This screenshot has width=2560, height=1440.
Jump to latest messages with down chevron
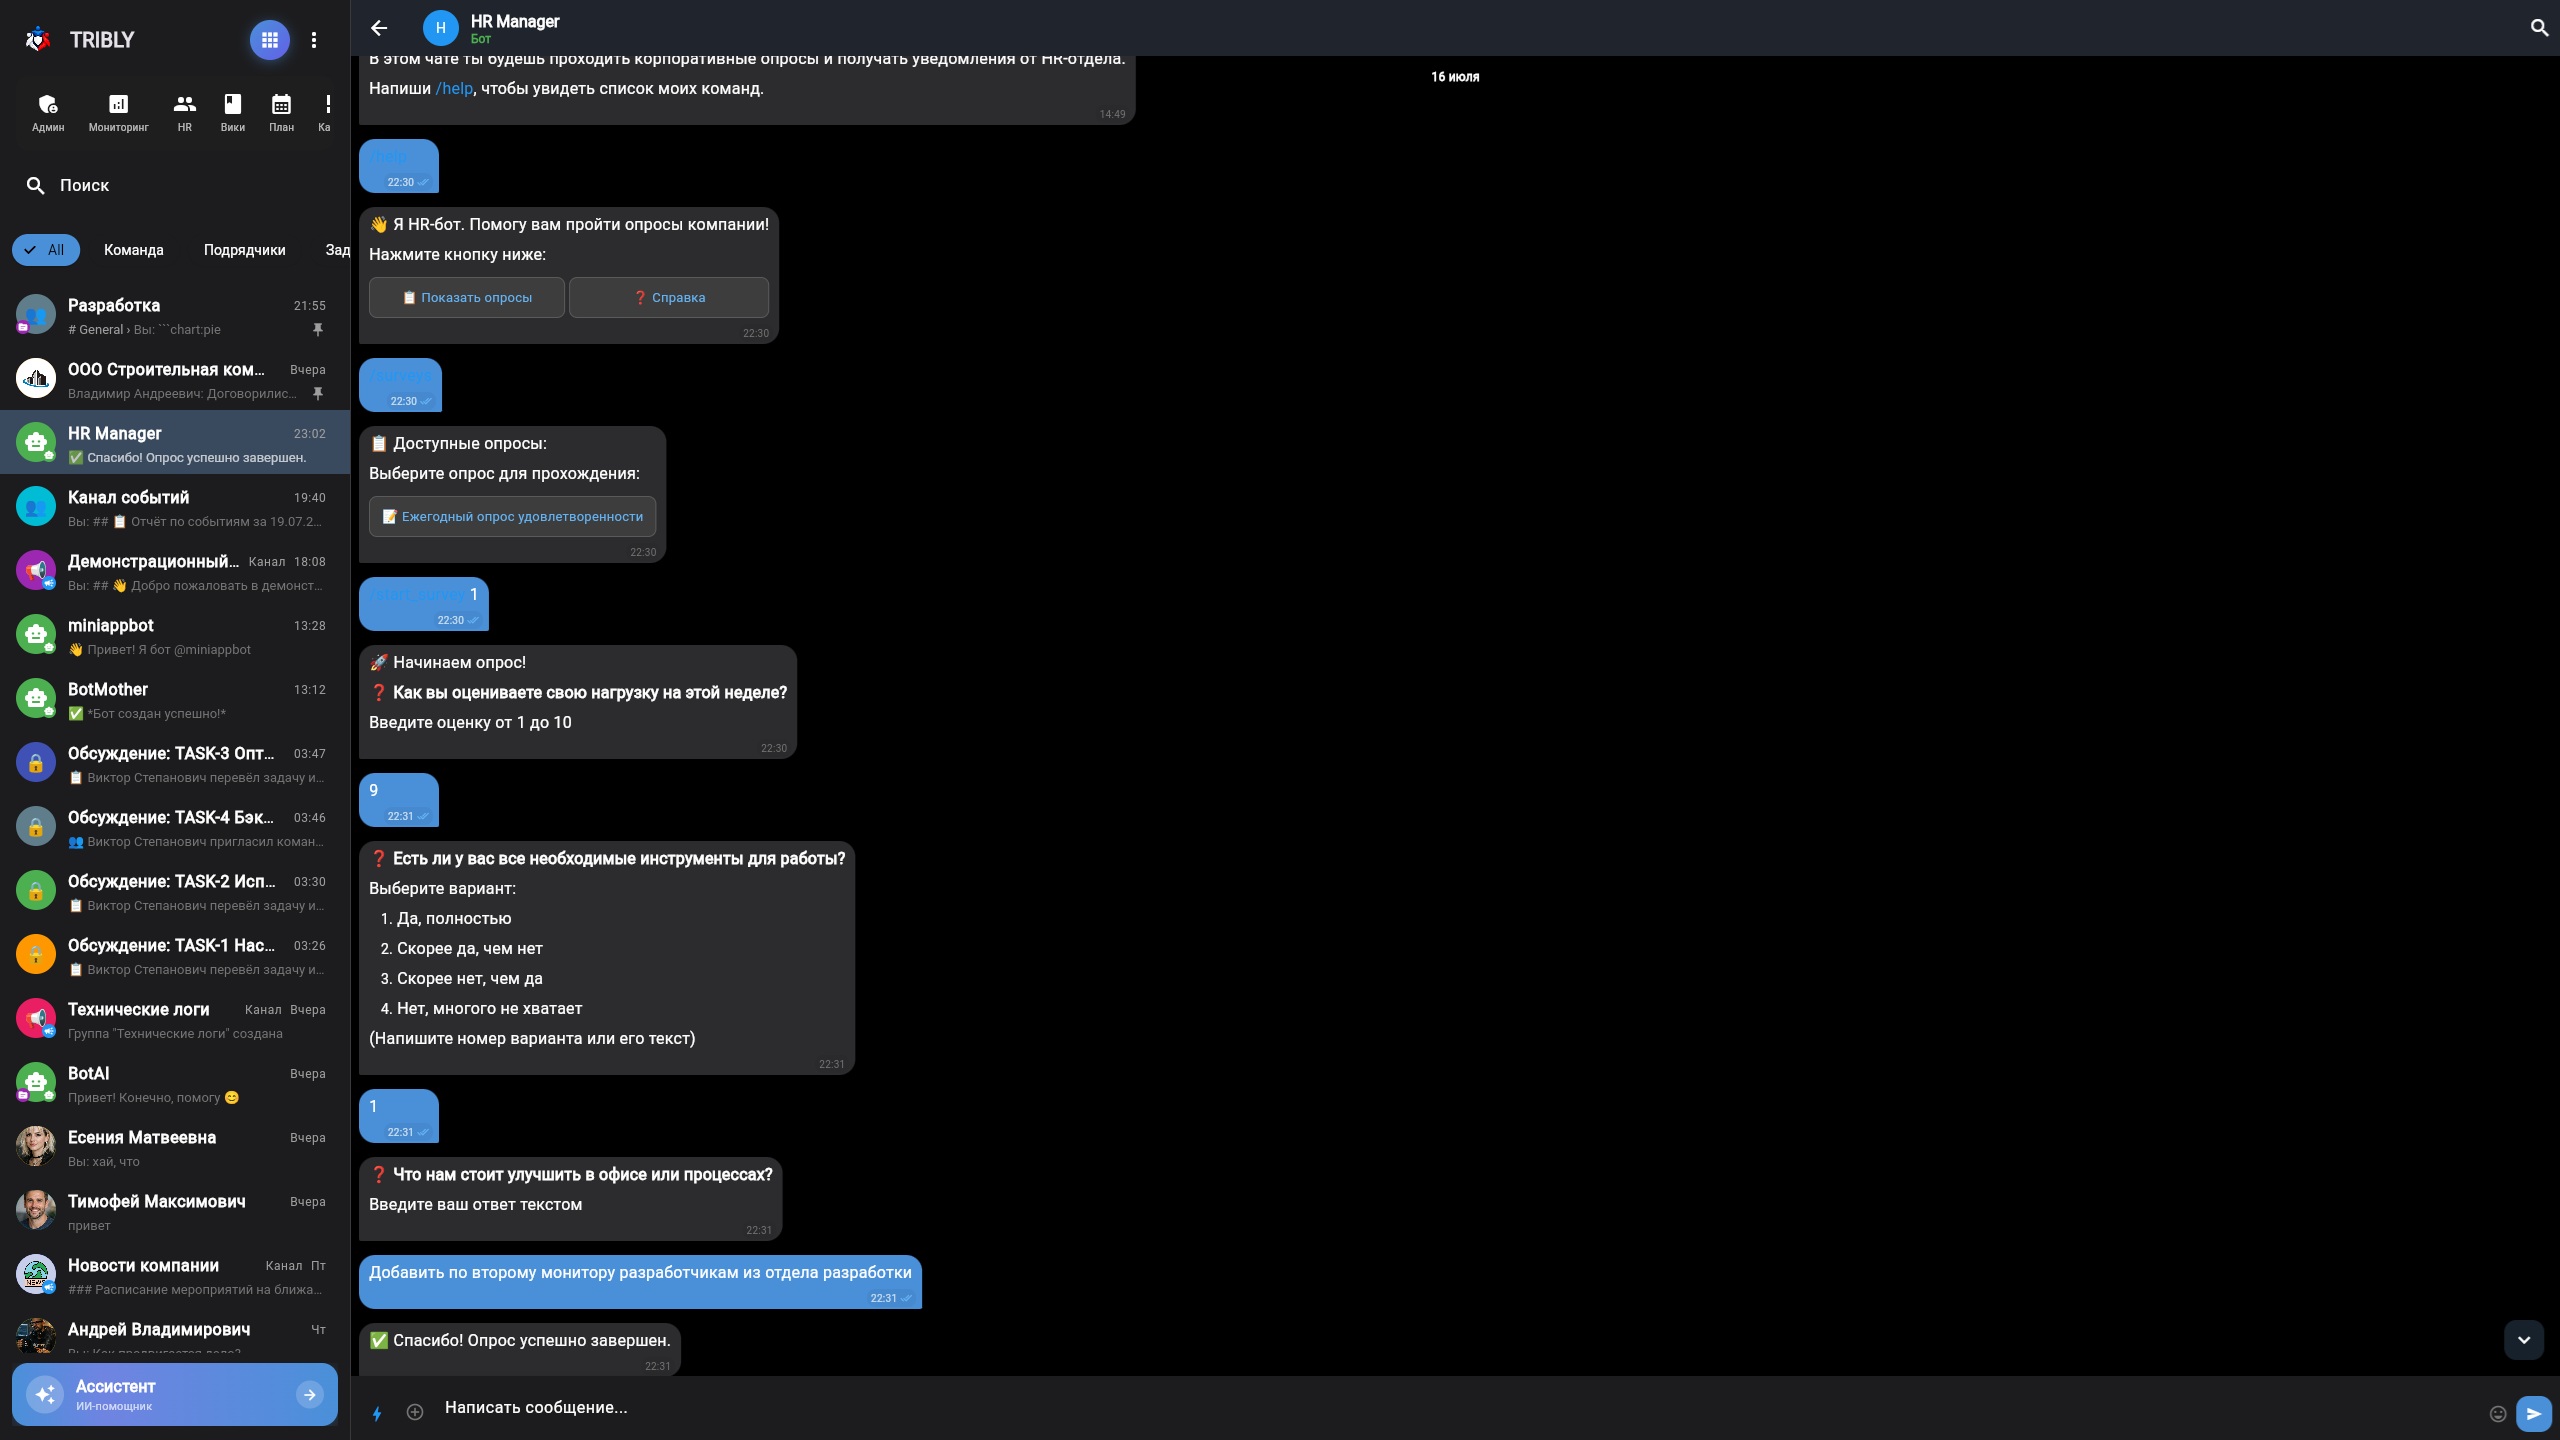point(2523,1340)
